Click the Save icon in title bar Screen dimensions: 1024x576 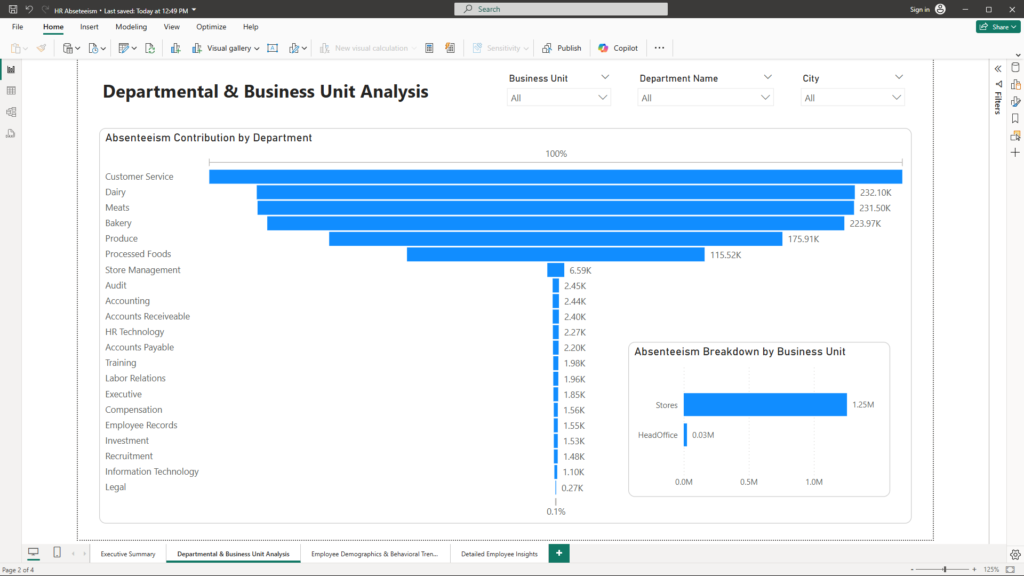point(13,9)
